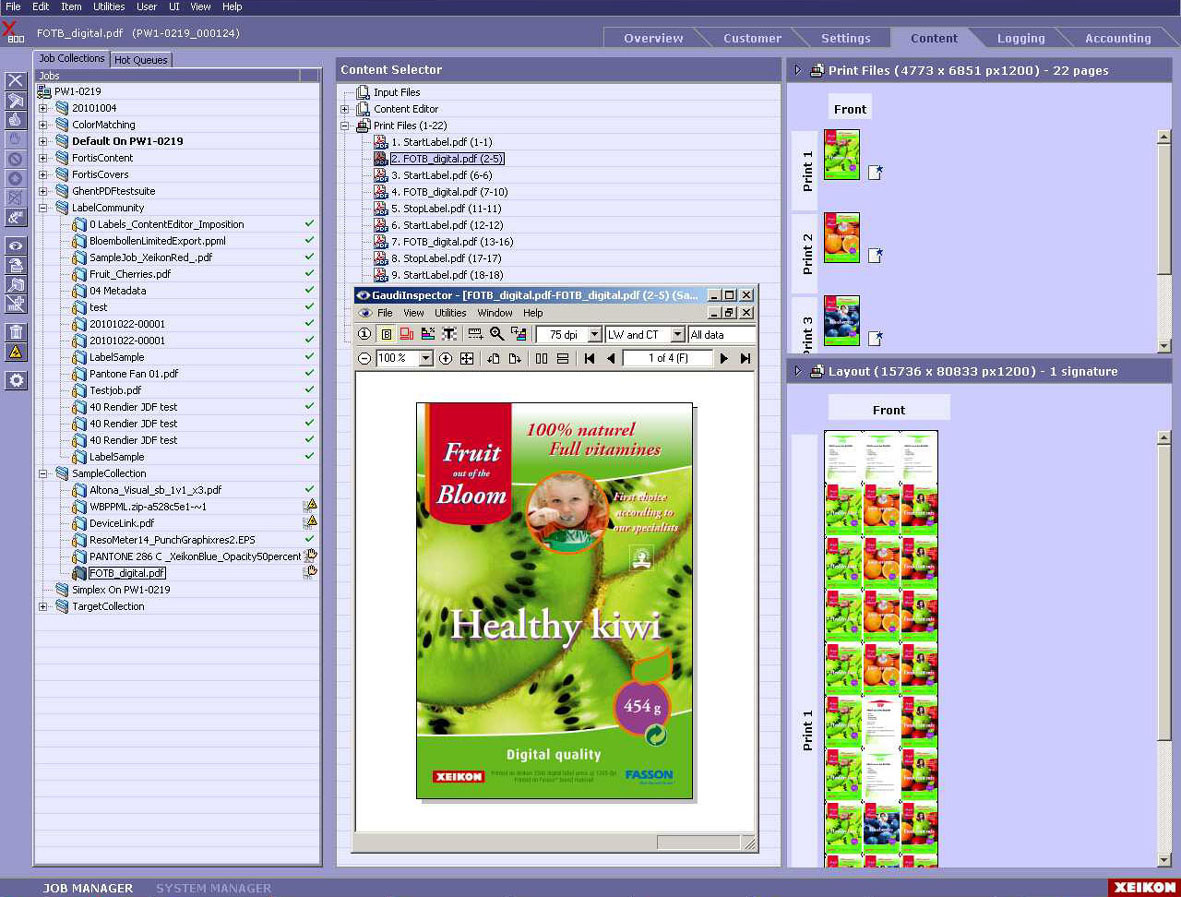
Task: Click the info icon in GaudiInspector toolbar
Action: (366, 336)
